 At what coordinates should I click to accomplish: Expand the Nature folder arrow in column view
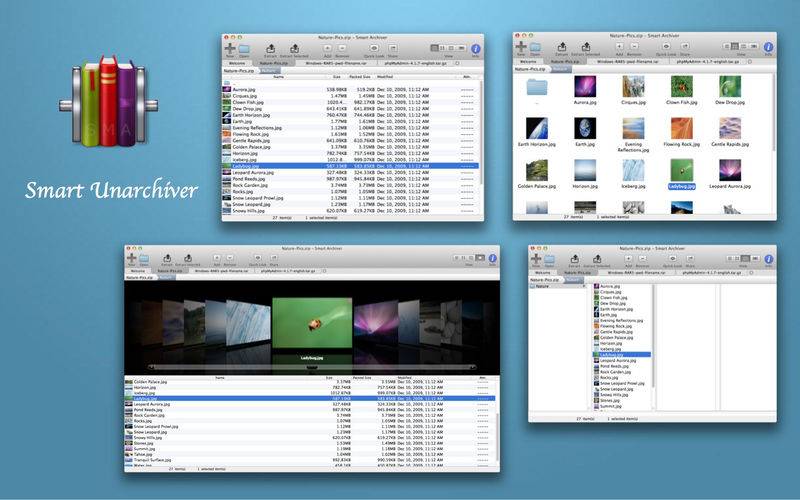[x=585, y=286]
